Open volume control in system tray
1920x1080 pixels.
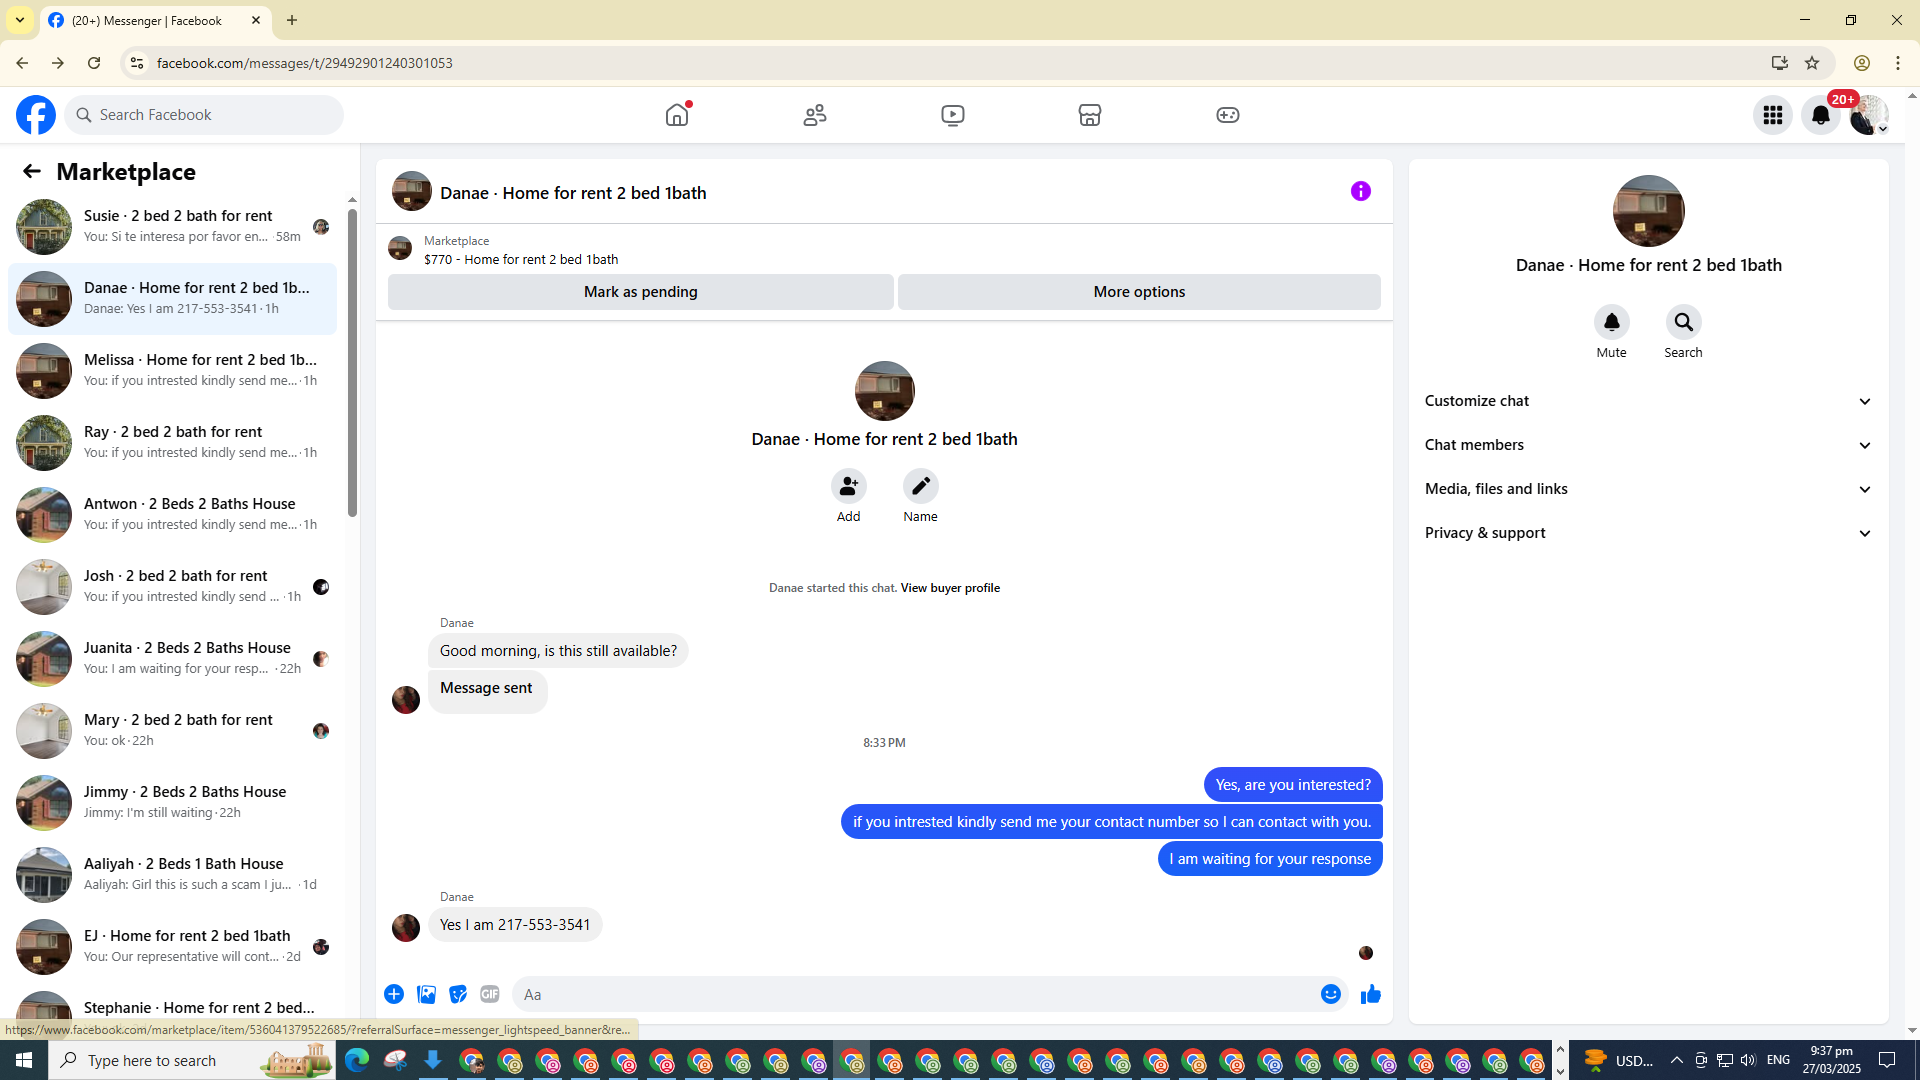tap(1747, 1060)
